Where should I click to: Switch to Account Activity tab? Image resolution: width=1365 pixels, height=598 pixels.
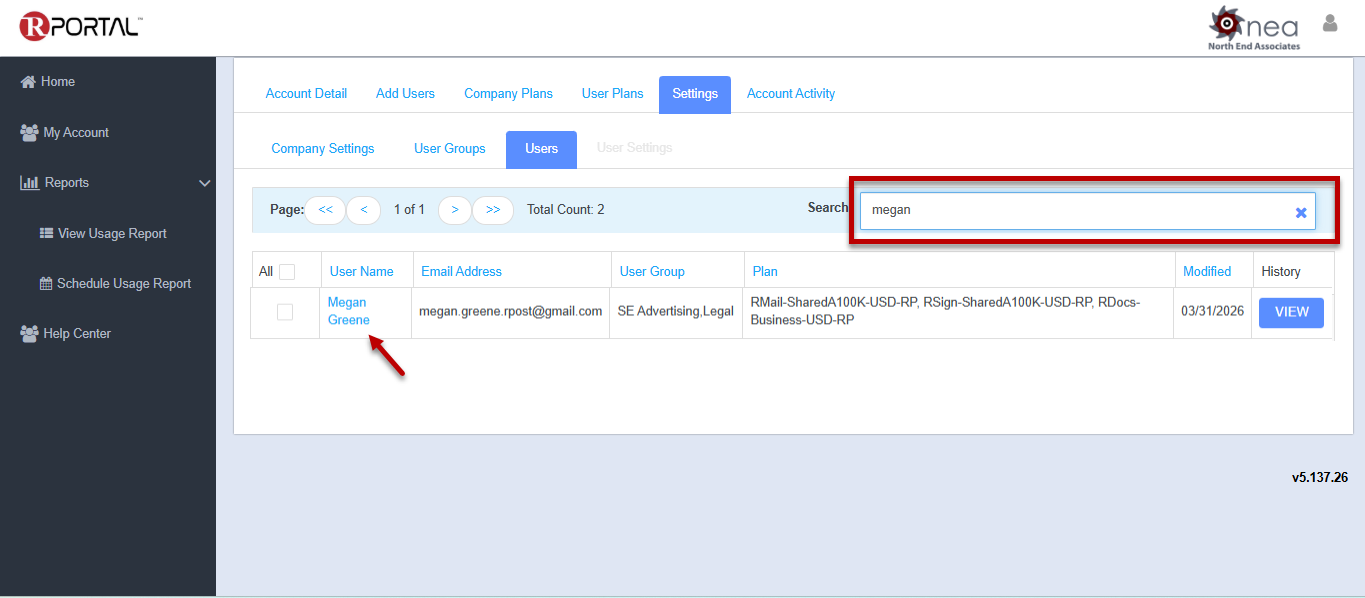pos(791,94)
